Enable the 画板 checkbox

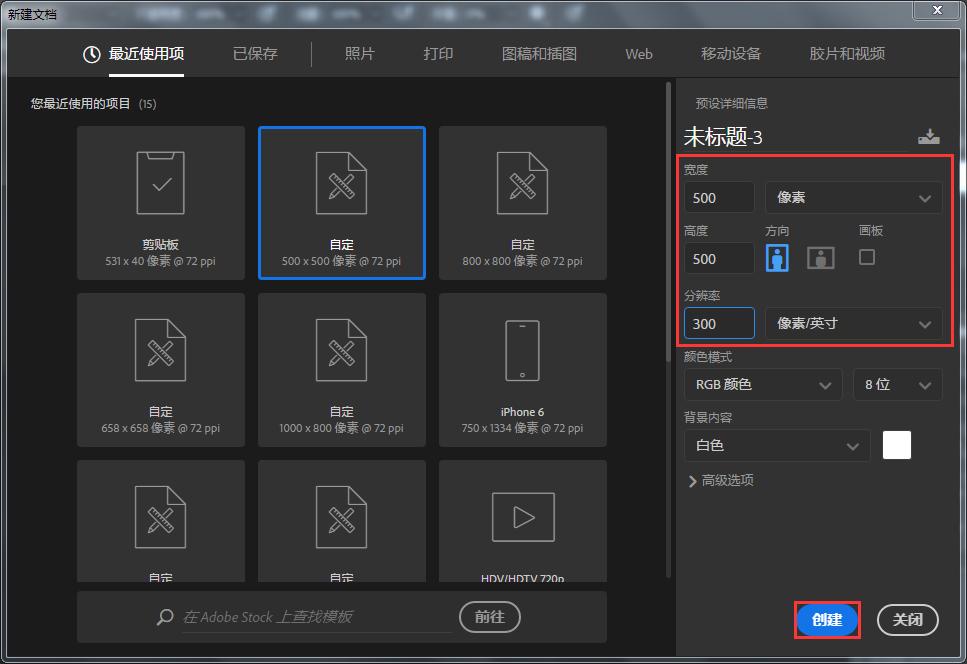coord(866,257)
